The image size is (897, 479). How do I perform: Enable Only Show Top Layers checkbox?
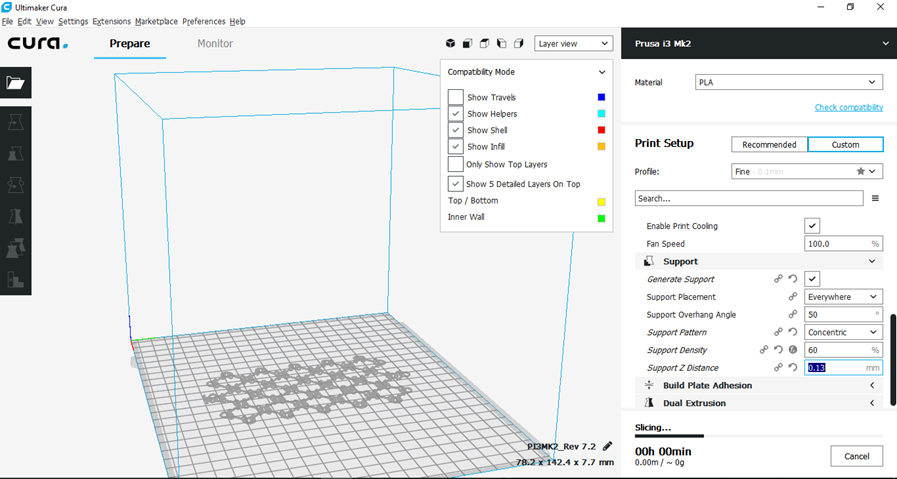455,164
